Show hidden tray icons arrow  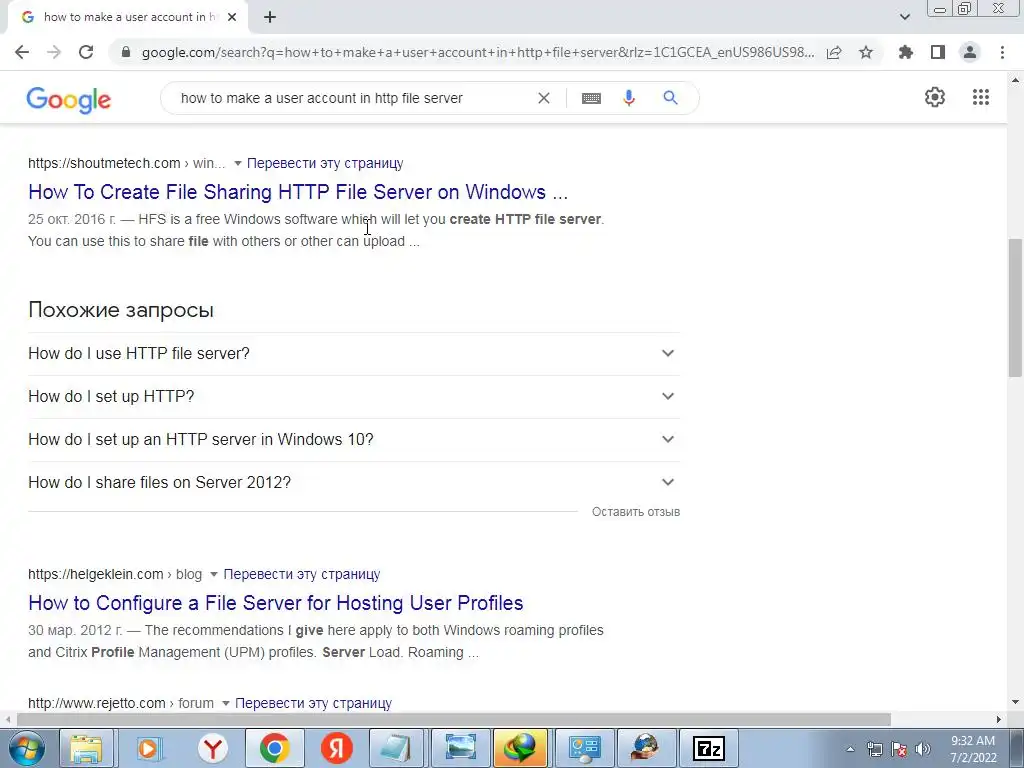pyautogui.click(x=850, y=750)
